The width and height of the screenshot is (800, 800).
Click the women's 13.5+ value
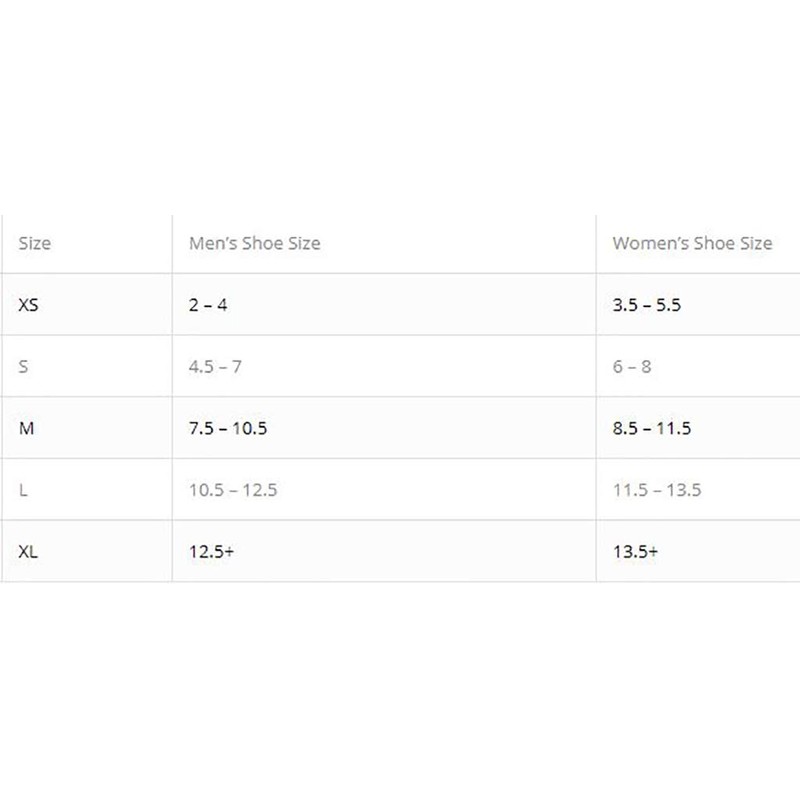point(636,551)
